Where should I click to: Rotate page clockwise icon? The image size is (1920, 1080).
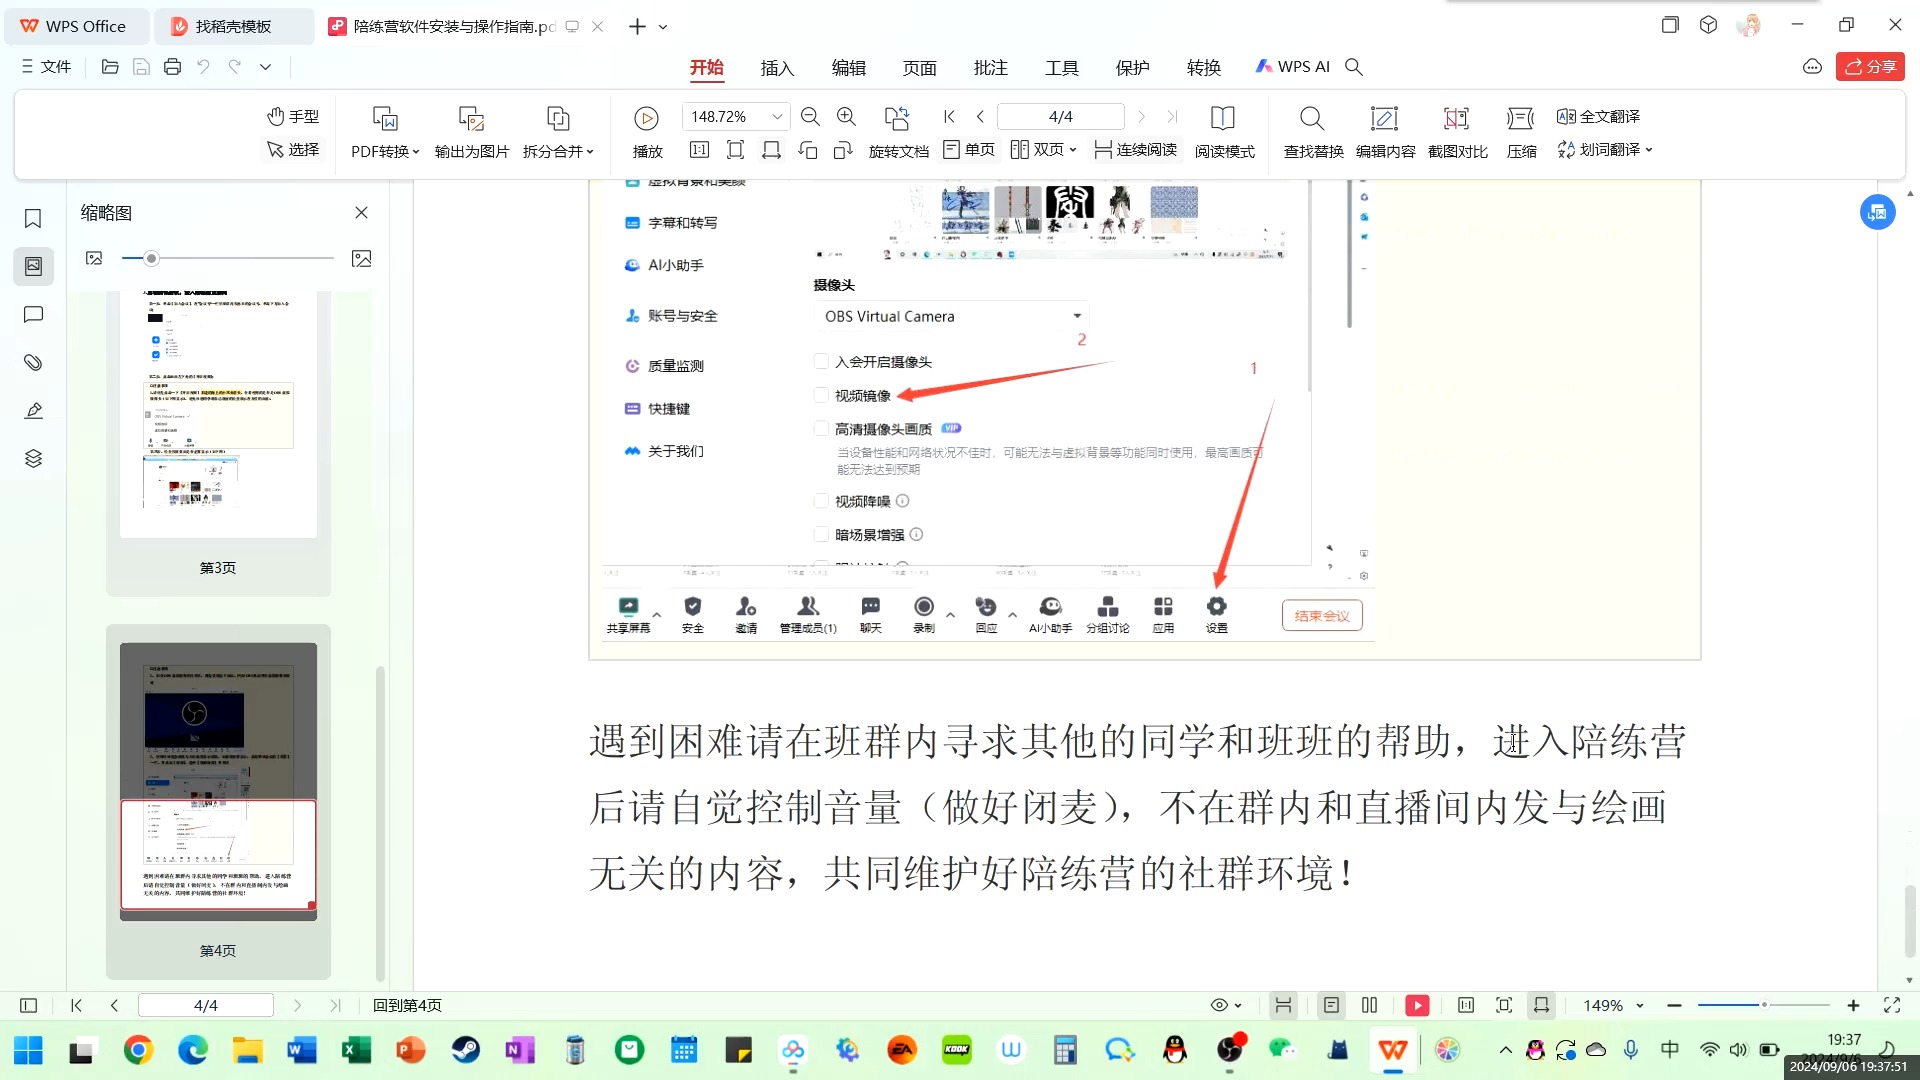coord(843,150)
